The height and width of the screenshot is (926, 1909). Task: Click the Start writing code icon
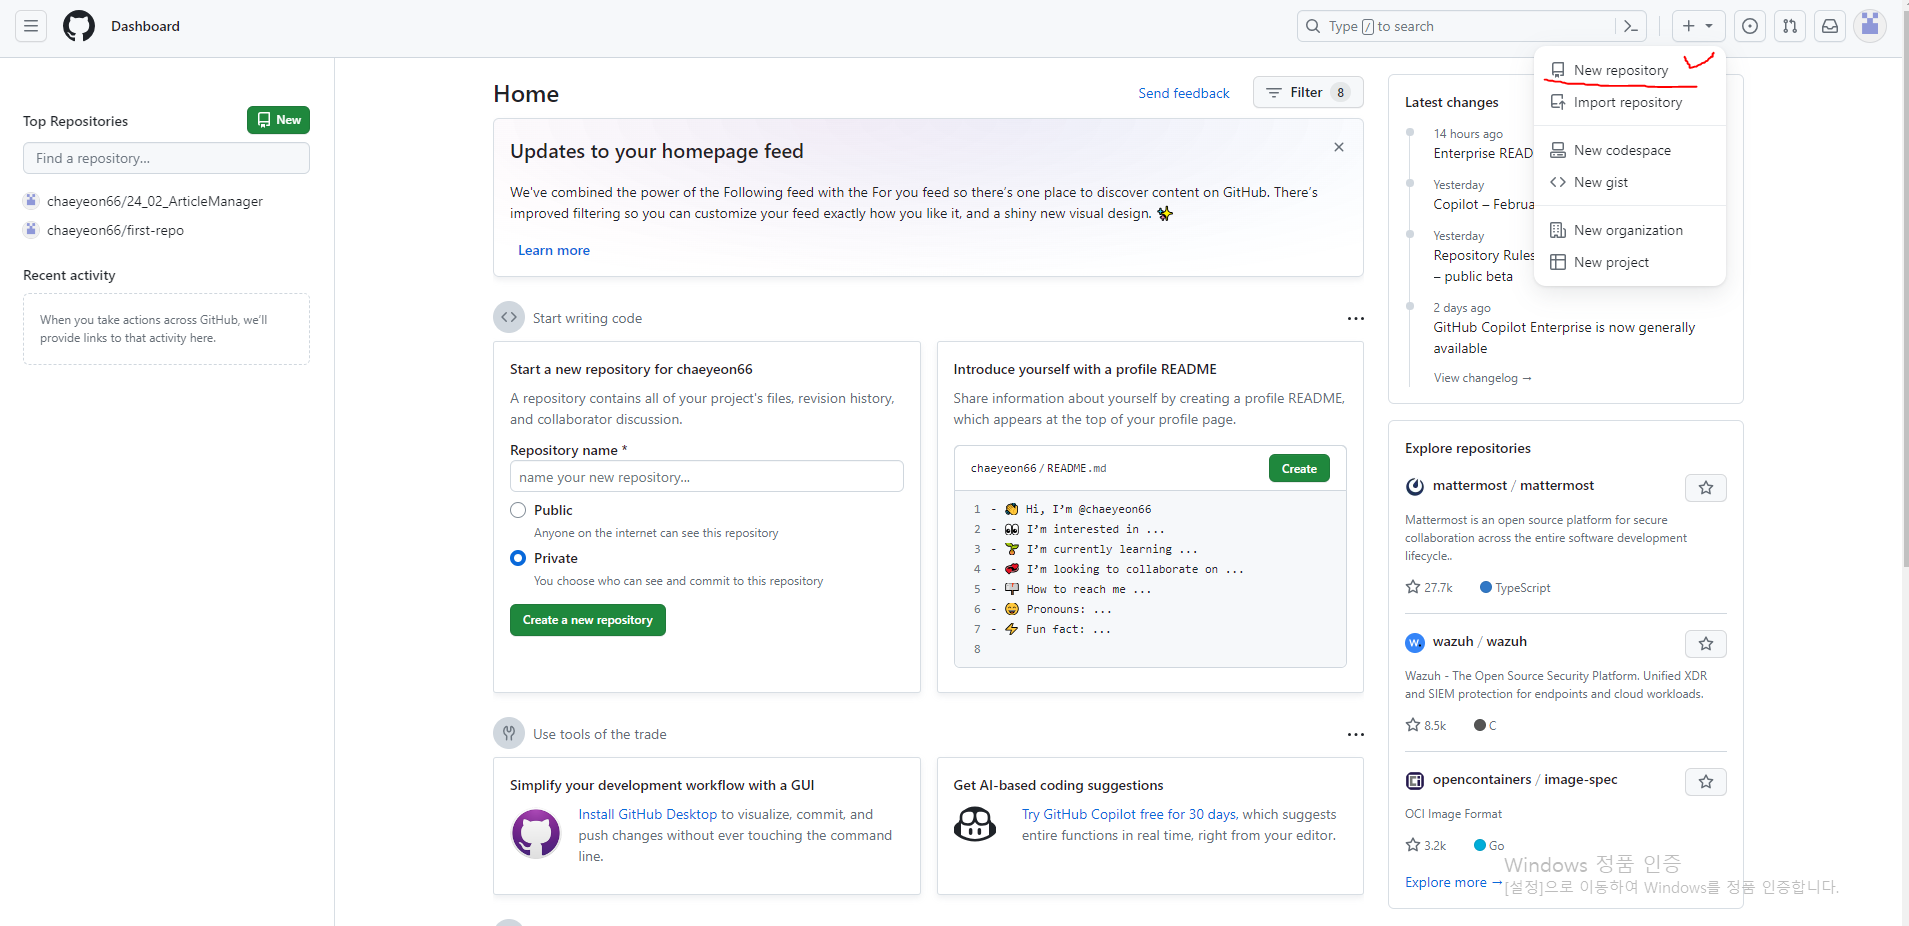point(509,317)
